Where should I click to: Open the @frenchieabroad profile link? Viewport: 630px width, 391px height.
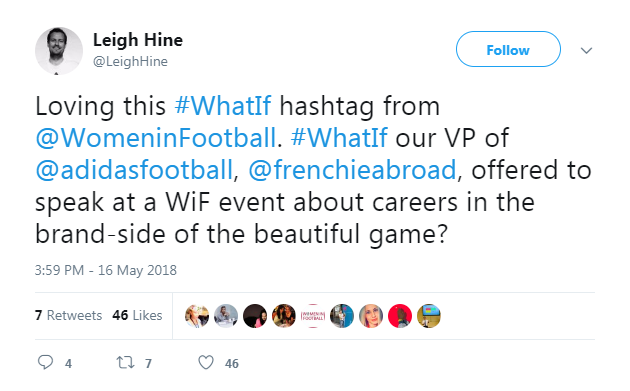tap(352, 170)
